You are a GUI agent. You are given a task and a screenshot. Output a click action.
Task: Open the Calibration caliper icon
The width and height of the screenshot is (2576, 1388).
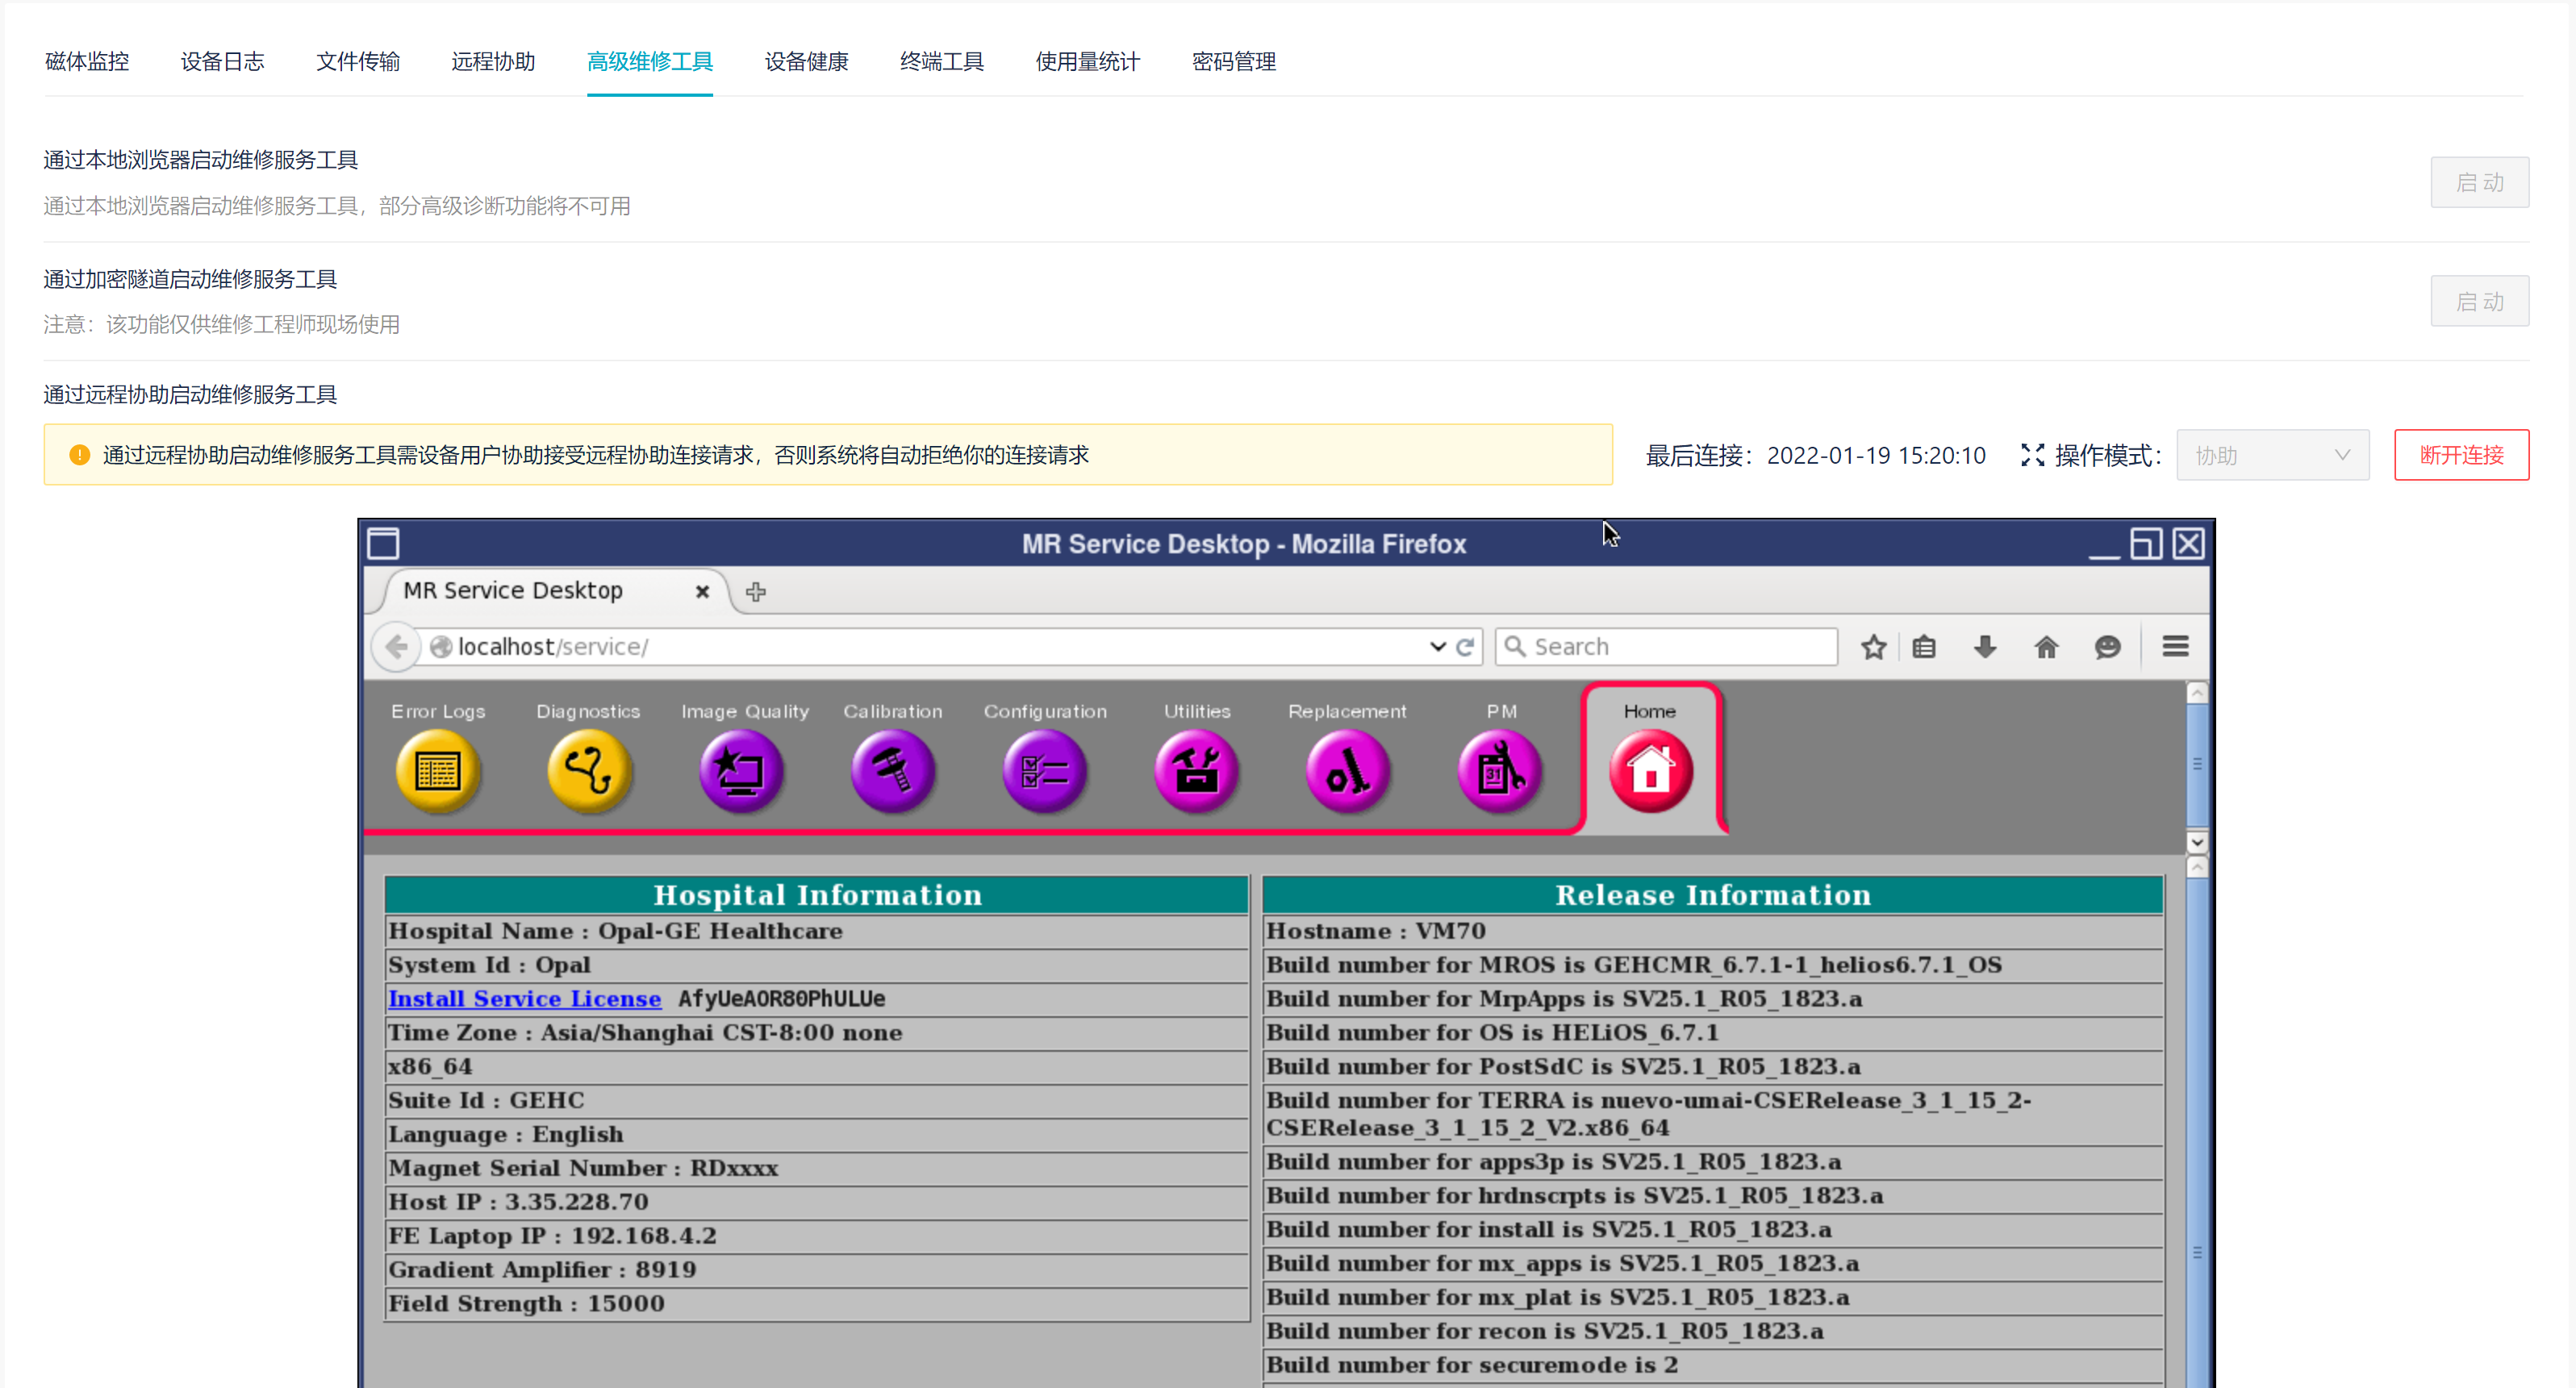892,771
